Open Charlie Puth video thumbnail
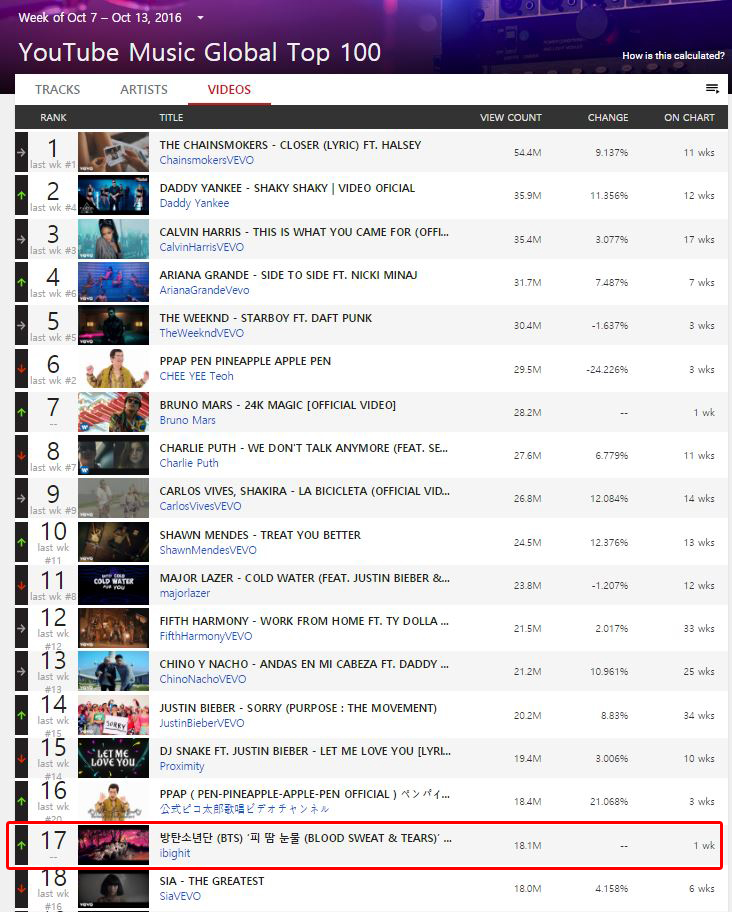The height and width of the screenshot is (912, 732). [113, 455]
